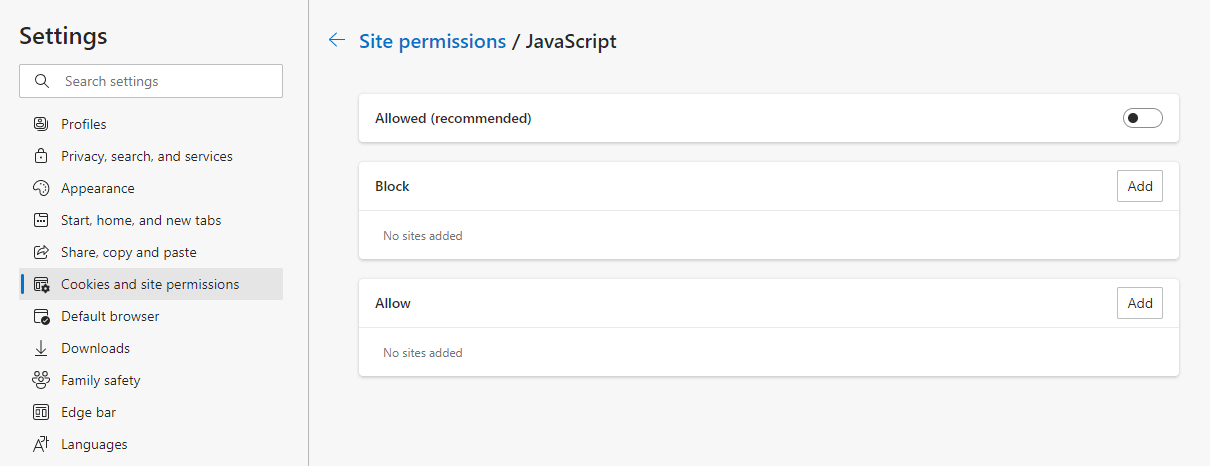
Task: Open Cookies and site permissions section
Action: [151, 284]
